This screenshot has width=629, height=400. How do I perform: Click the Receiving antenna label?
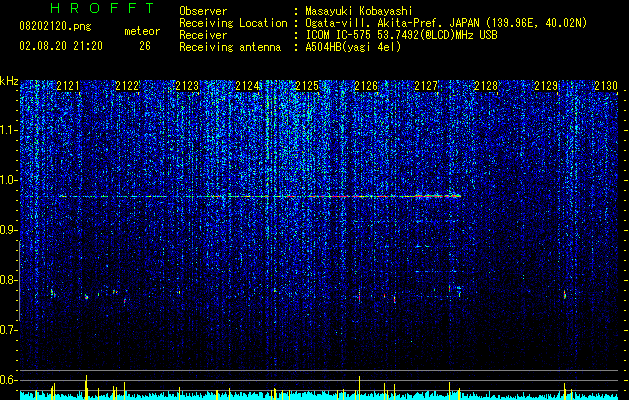point(230,47)
